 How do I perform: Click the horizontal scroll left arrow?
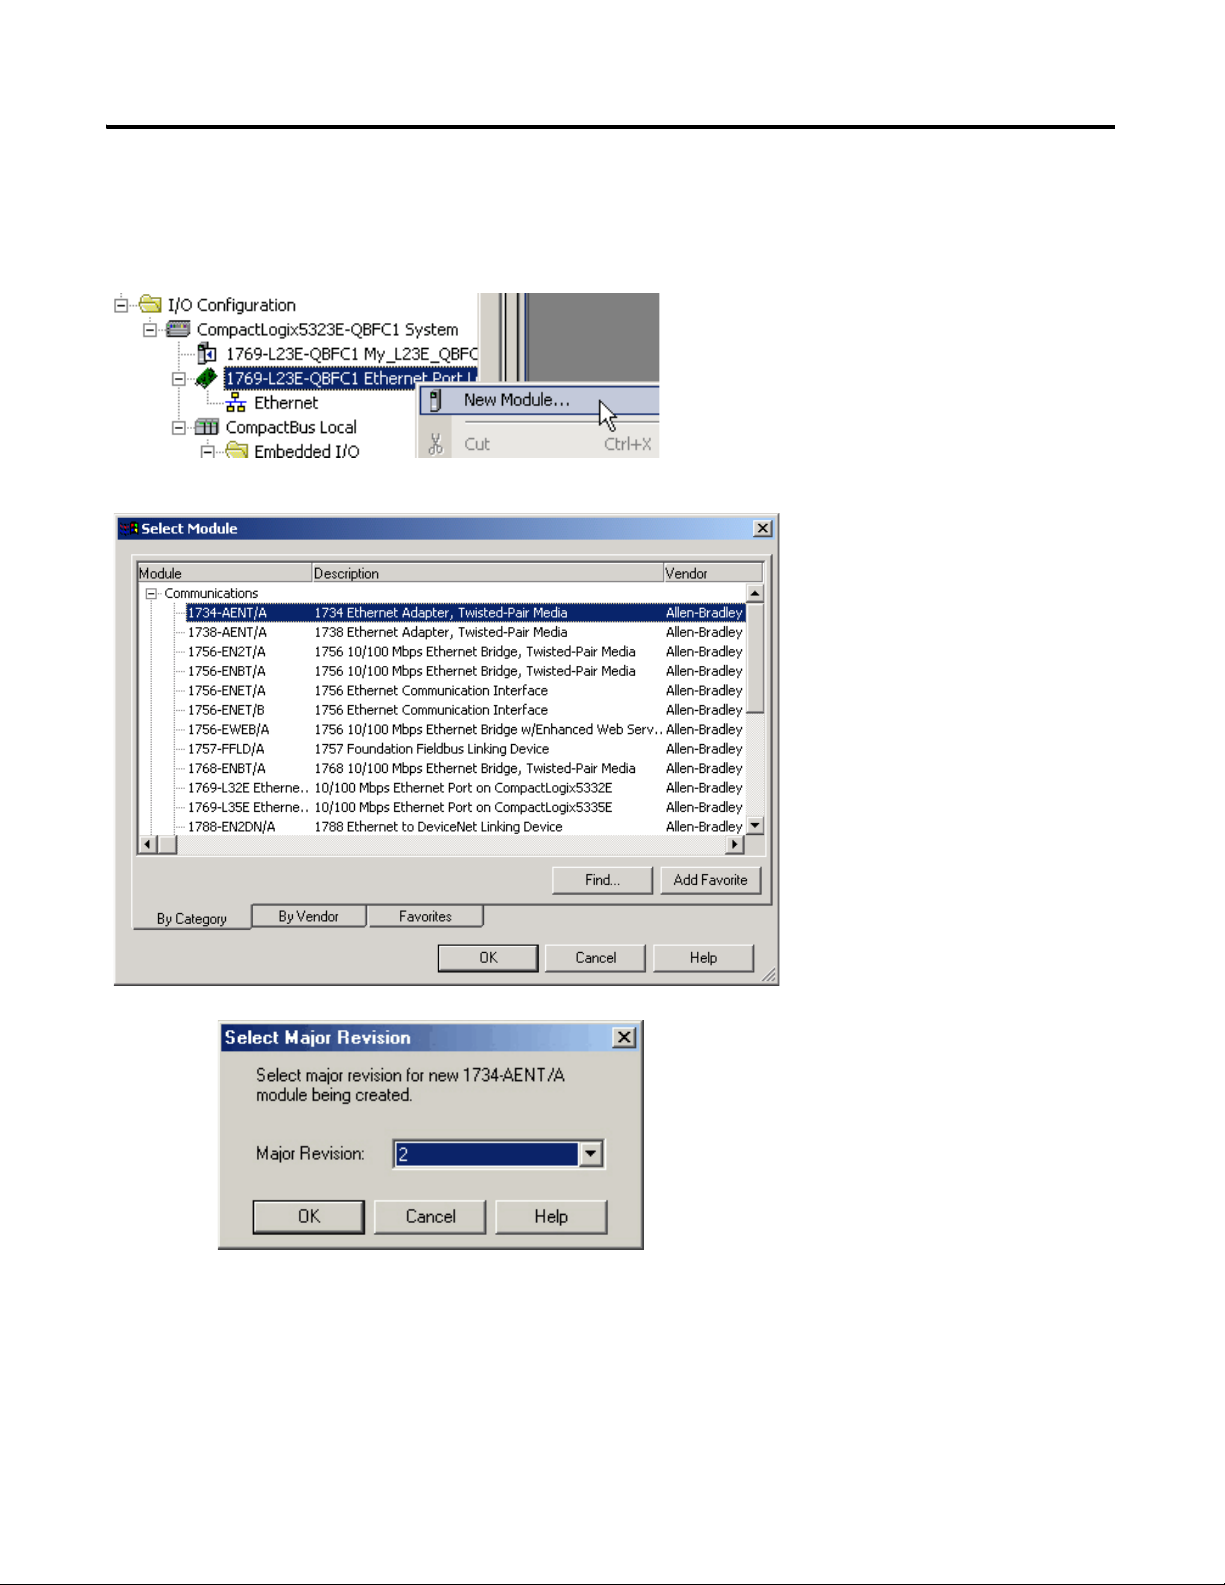tap(147, 845)
